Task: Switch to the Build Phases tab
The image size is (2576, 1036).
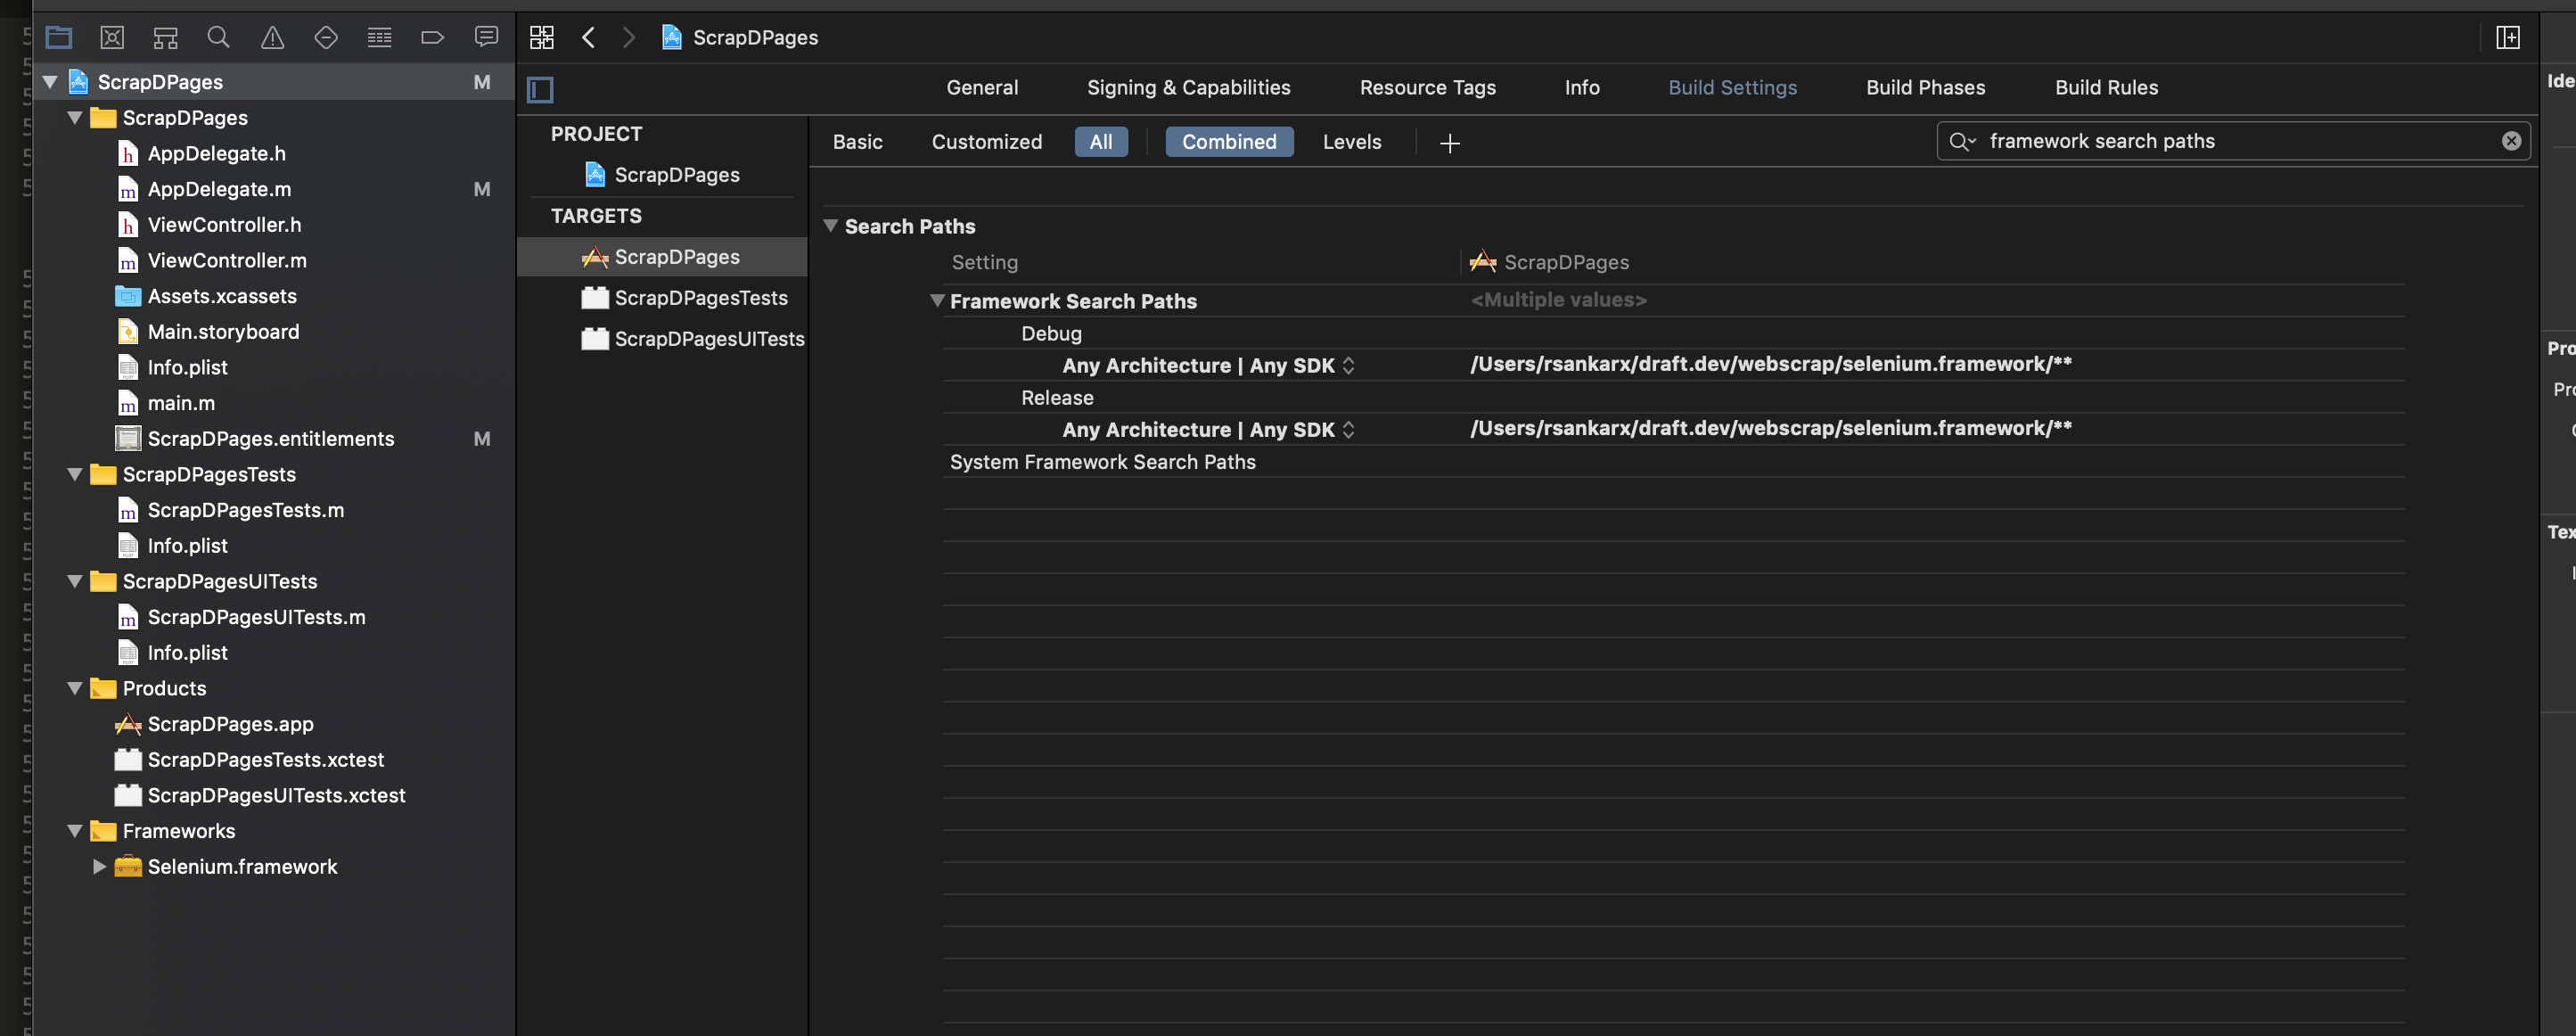Action: click(x=1925, y=88)
